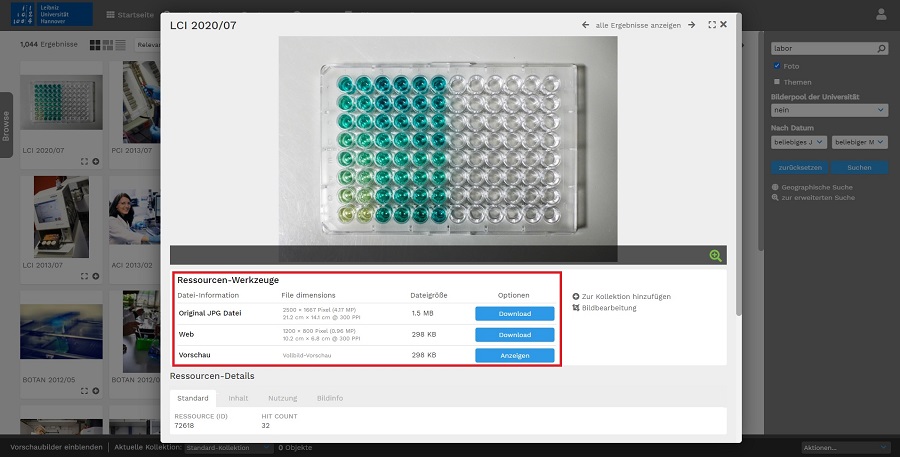Open fullscreen preview for LCI 2020/07 thumbnail
This screenshot has height=457, width=900.
pyautogui.click(x=84, y=161)
